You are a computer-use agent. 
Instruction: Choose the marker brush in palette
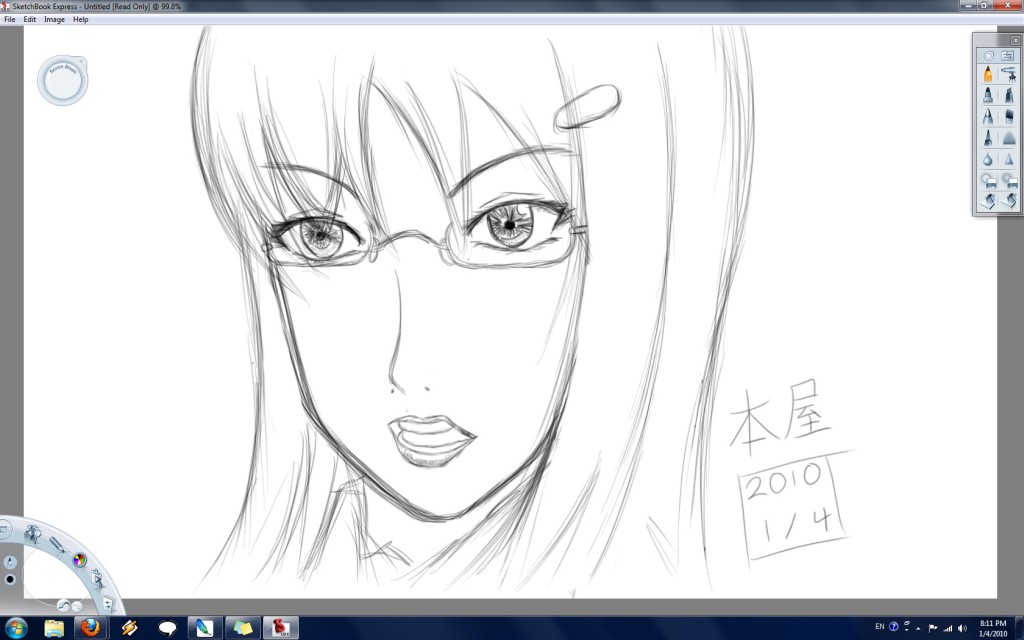click(x=988, y=96)
